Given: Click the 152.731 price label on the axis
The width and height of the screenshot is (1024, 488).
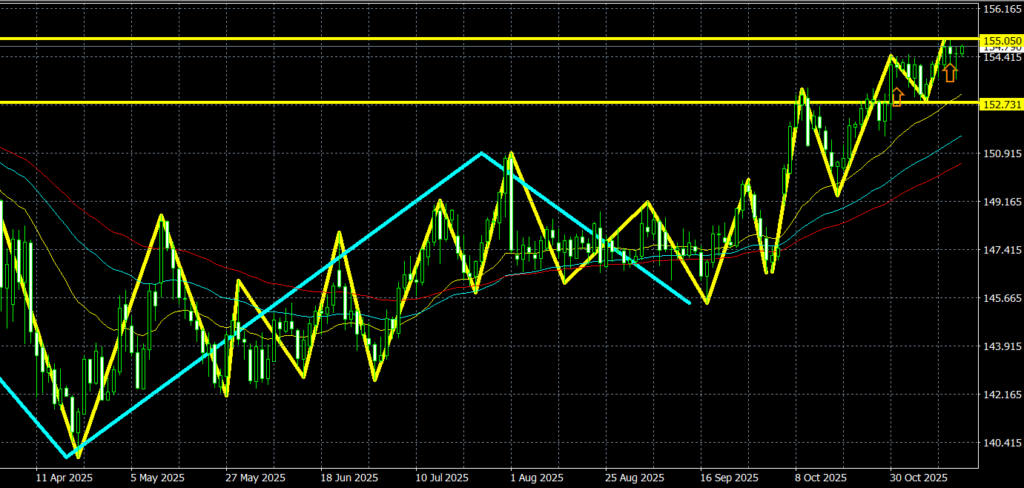Looking at the screenshot, I should [x=1001, y=104].
